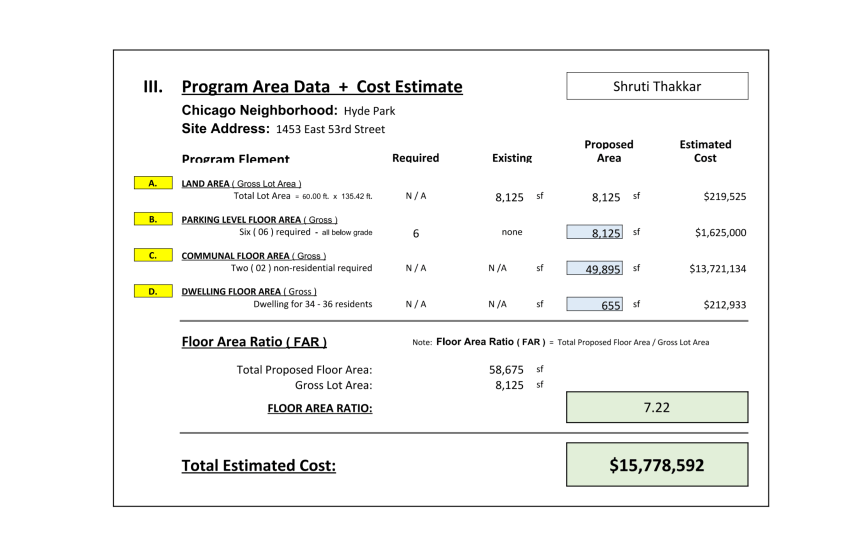Select the yellow B. row label
Image resolution: width=862 pixels, height=557 pixels.
pos(152,220)
